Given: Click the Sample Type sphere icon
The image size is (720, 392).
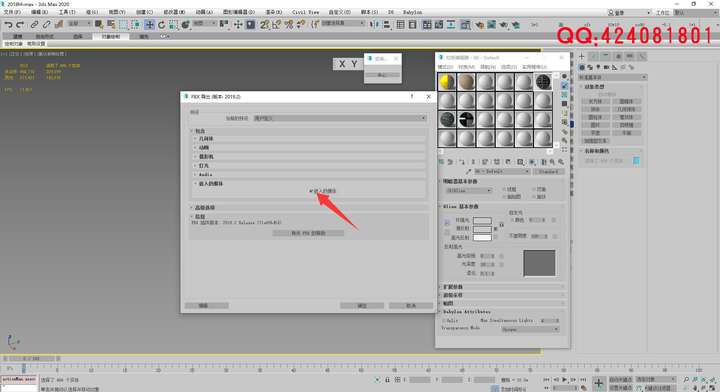Looking at the screenshot, I should 564,77.
